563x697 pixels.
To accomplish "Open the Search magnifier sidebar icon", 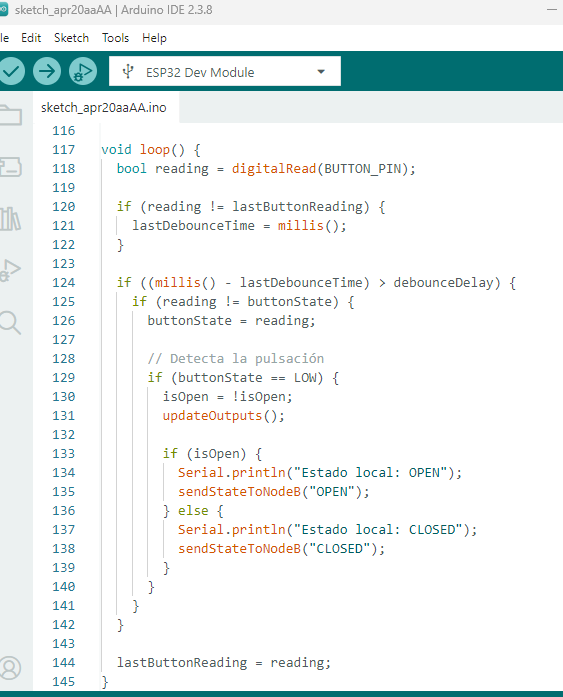I will (10, 322).
